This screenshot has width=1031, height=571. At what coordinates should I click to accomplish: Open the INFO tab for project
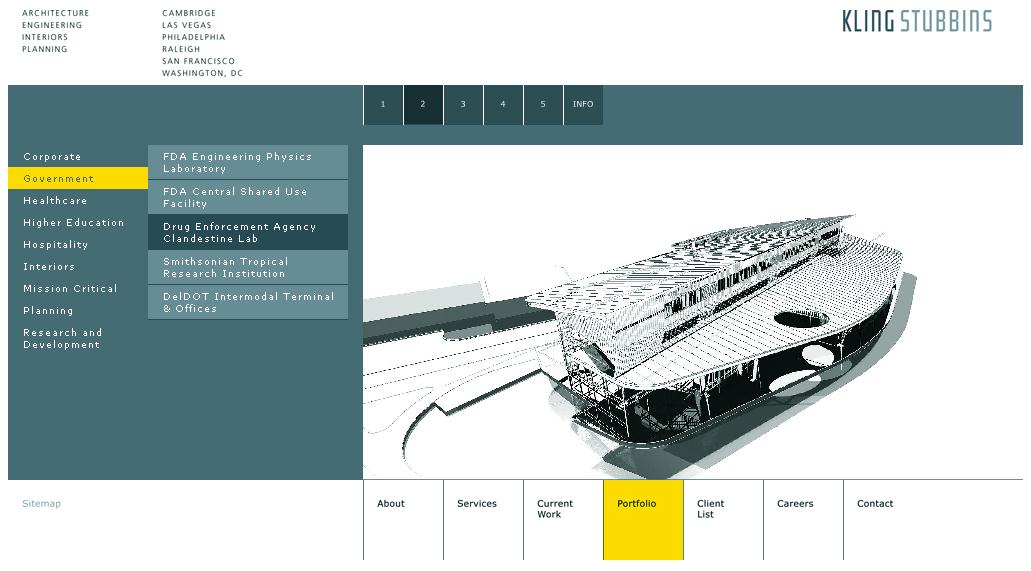click(x=583, y=105)
